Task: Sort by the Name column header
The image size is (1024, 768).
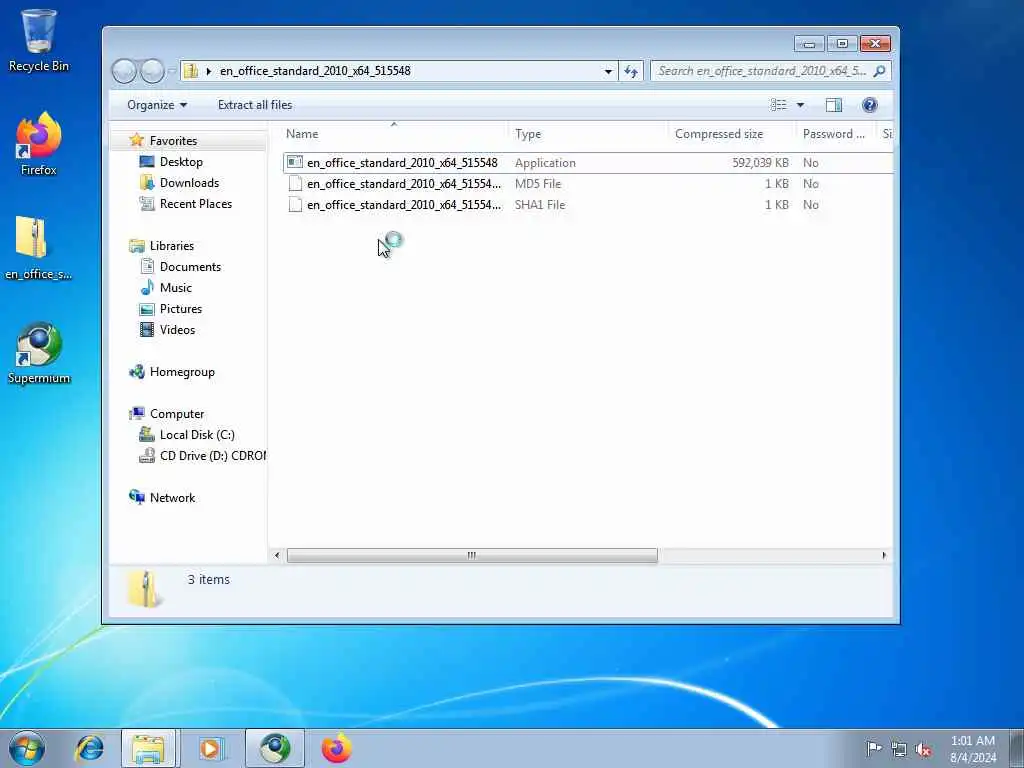Action: (394, 134)
